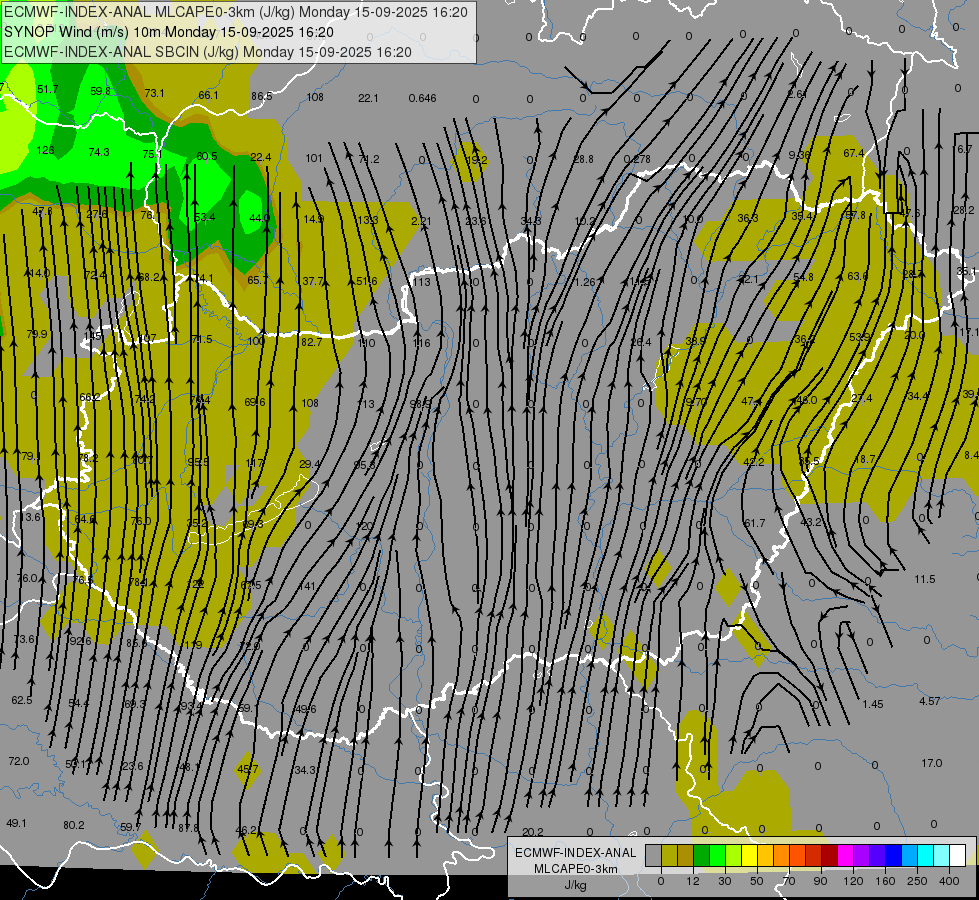Image resolution: width=979 pixels, height=900 pixels.
Task: Click the 20.2 map value
Action: (533, 832)
